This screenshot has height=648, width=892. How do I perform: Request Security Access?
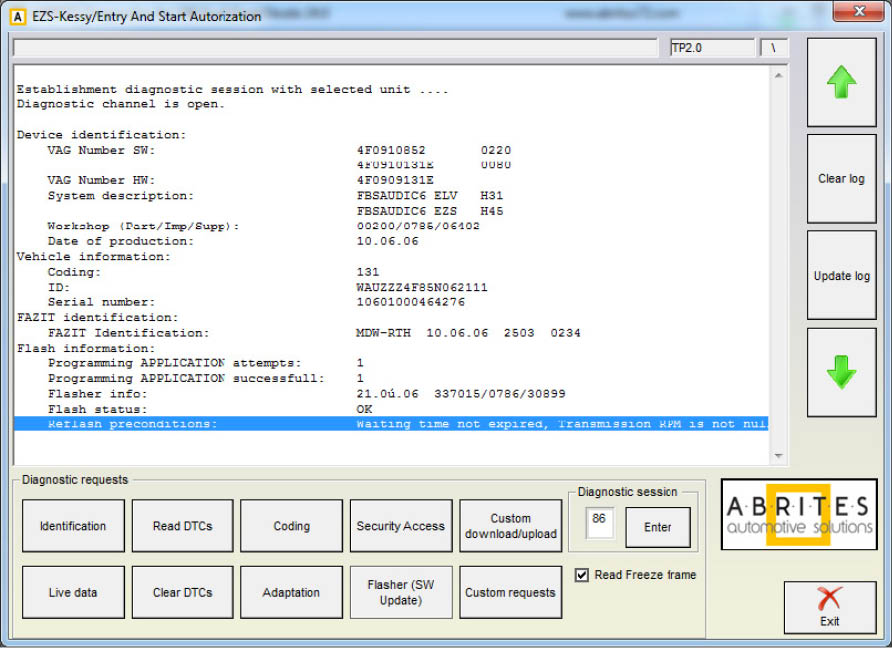click(400, 526)
